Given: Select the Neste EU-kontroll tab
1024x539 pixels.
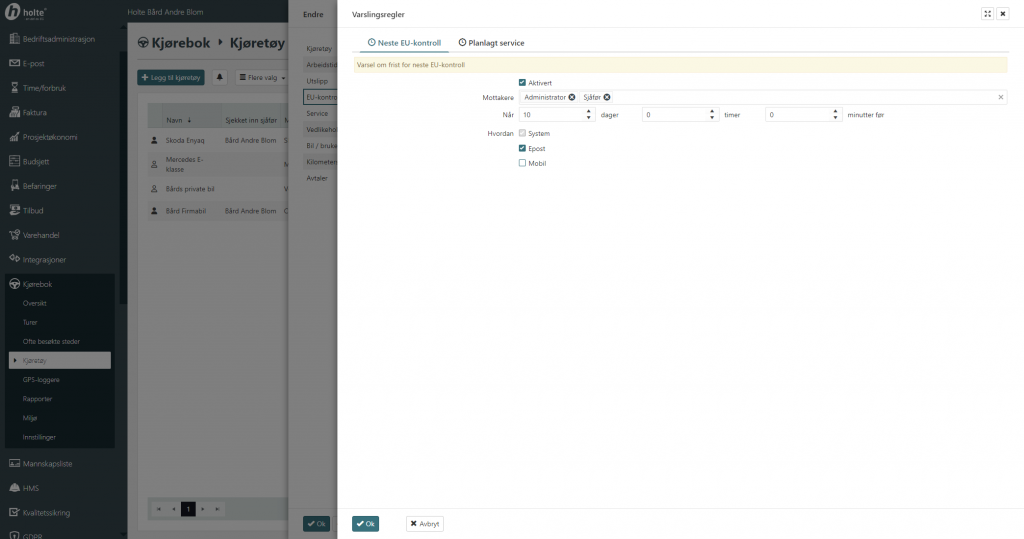Looking at the screenshot, I should (404, 43).
